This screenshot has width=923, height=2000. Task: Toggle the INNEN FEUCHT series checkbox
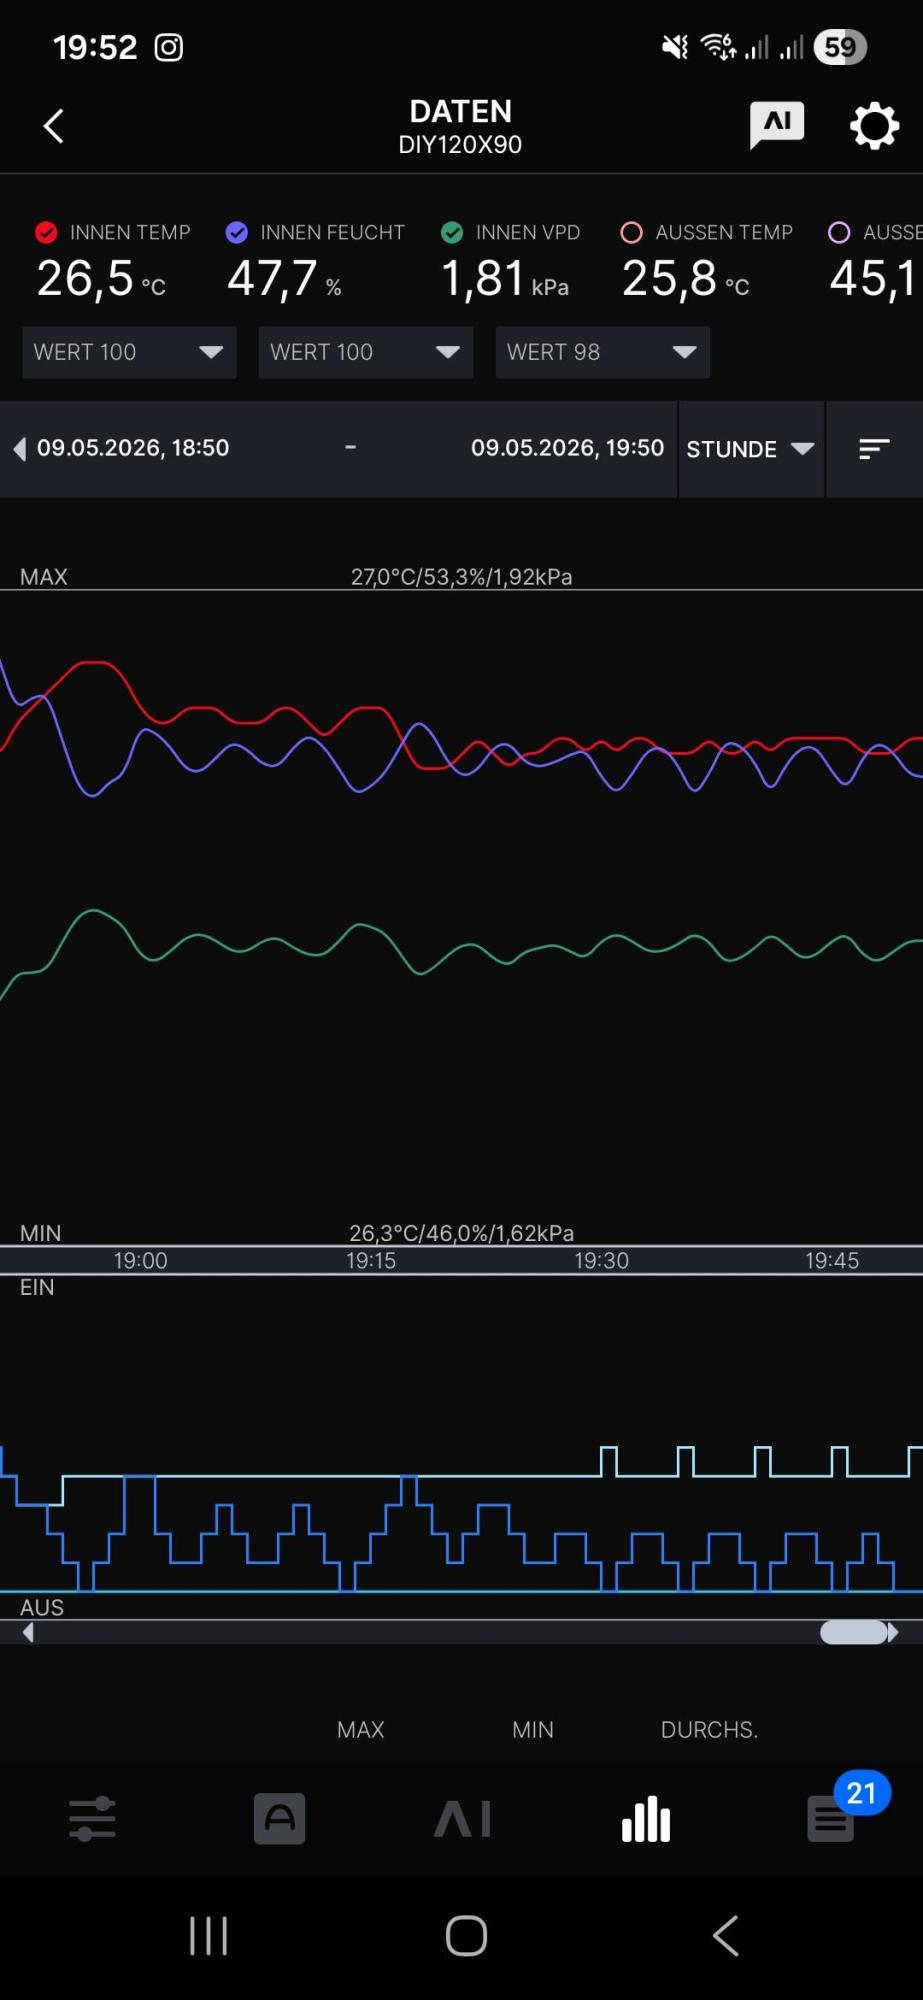point(237,233)
